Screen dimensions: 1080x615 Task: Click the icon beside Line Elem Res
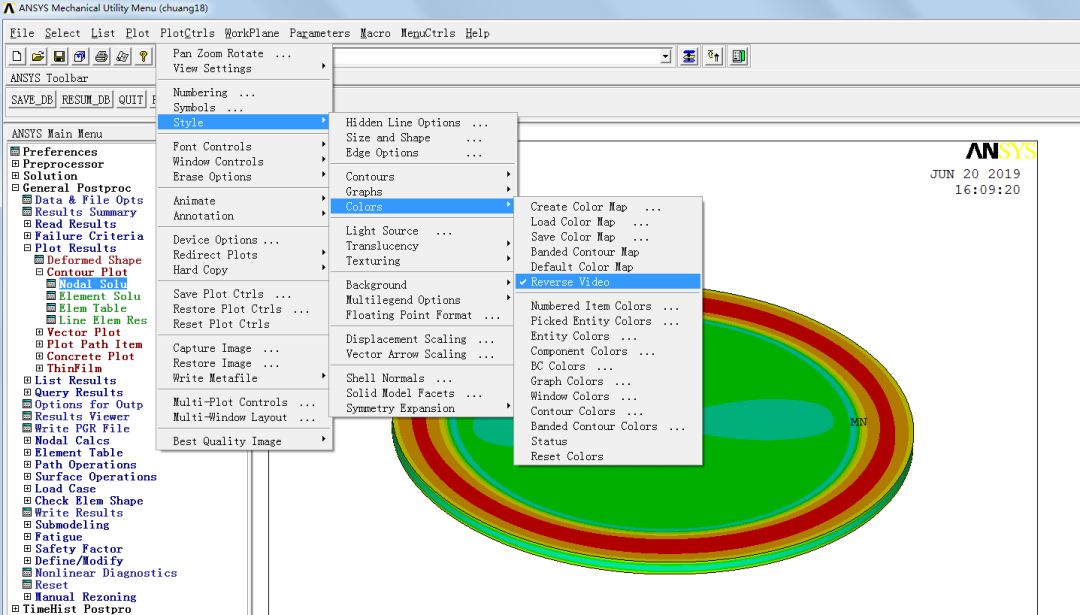[x=52, y=320]
